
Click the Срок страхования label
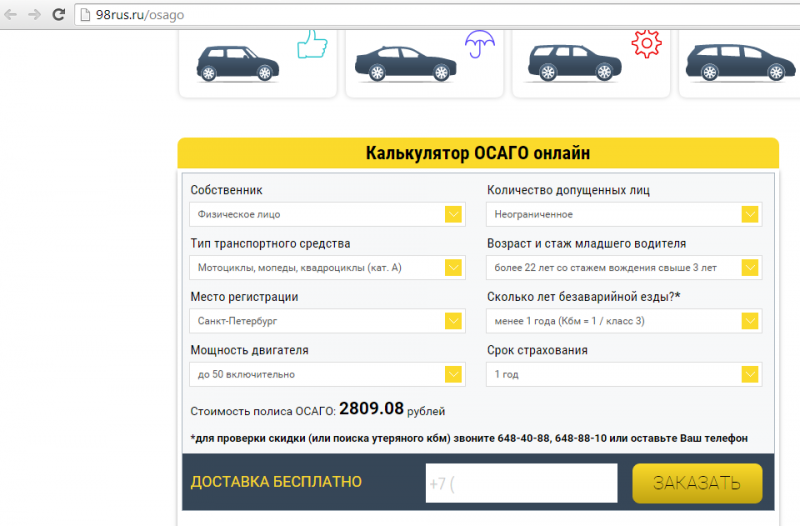pyautogui.click(x=537, y=350)
